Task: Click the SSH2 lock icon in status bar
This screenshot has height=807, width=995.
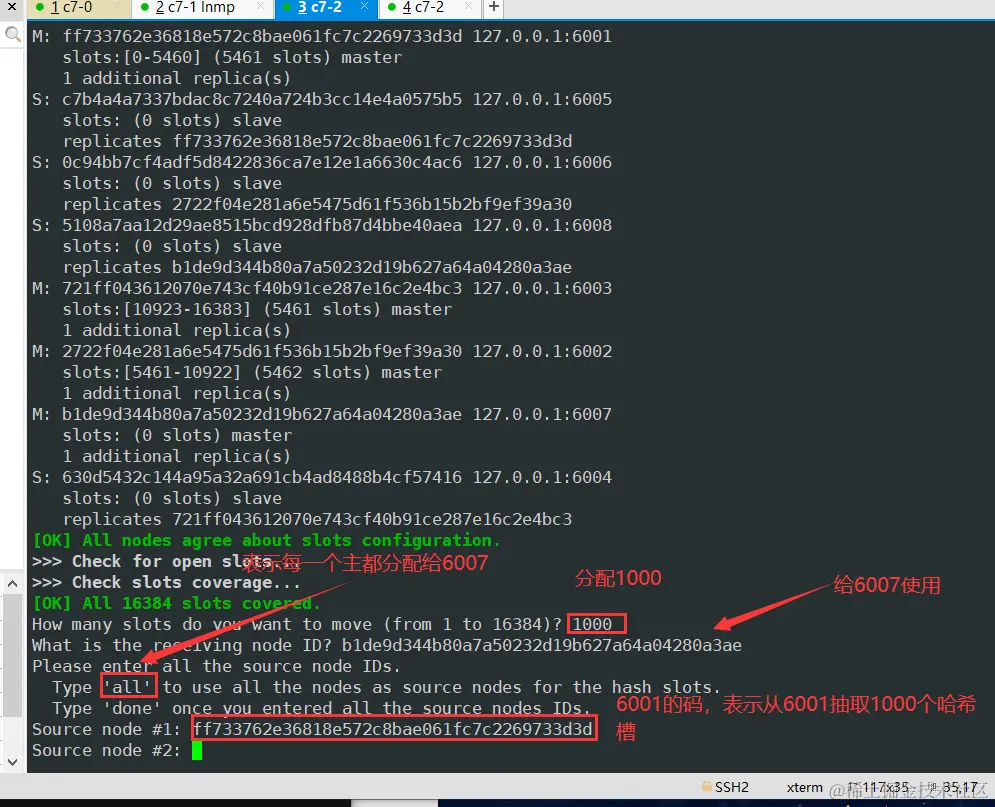Action: 706,787
